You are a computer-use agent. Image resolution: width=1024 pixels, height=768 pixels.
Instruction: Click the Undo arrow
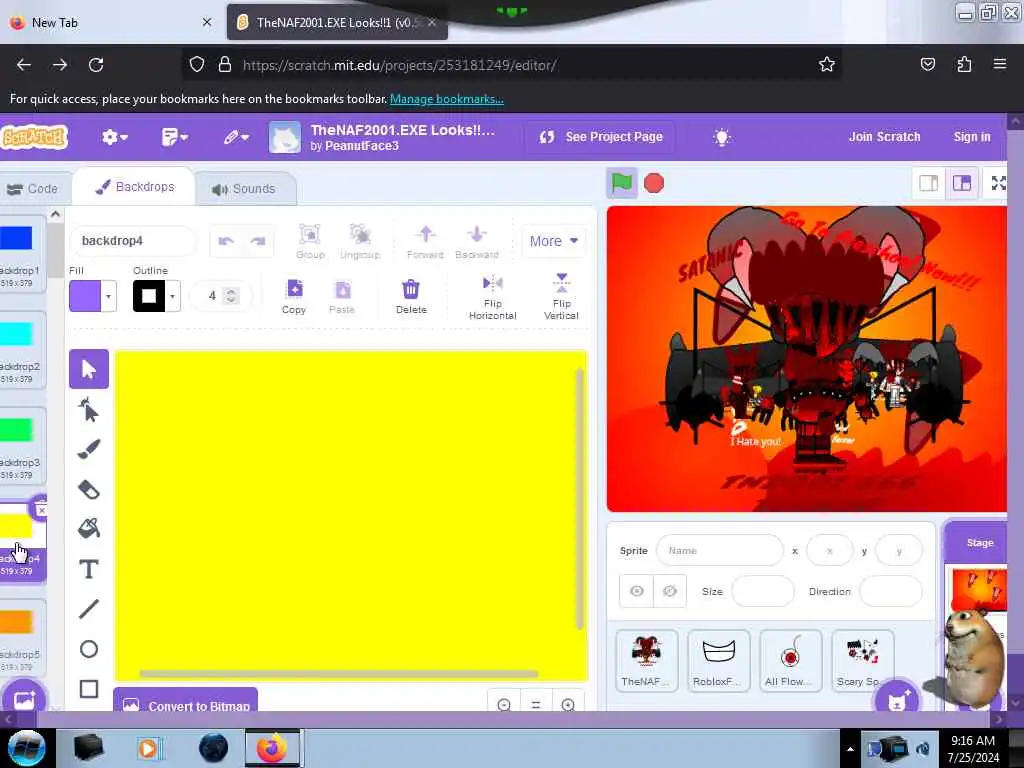(x=226, y=241)
